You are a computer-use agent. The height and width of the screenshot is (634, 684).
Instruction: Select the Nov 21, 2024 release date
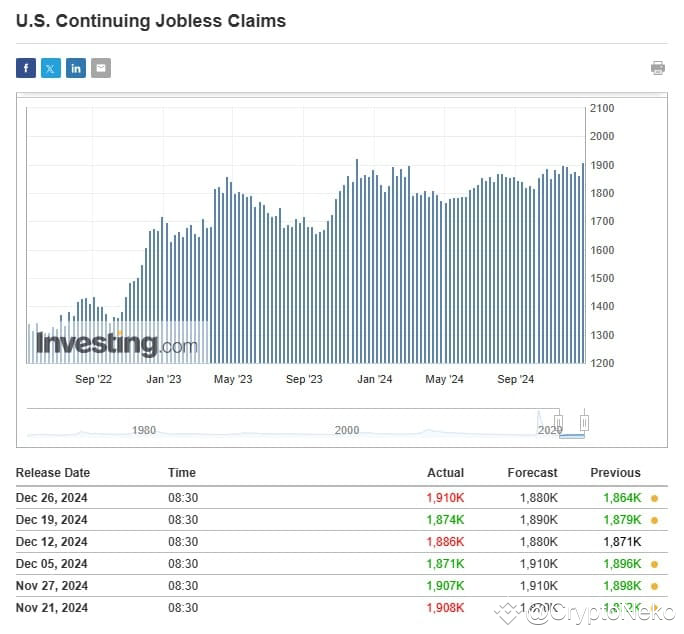click(x=51, y=607)
